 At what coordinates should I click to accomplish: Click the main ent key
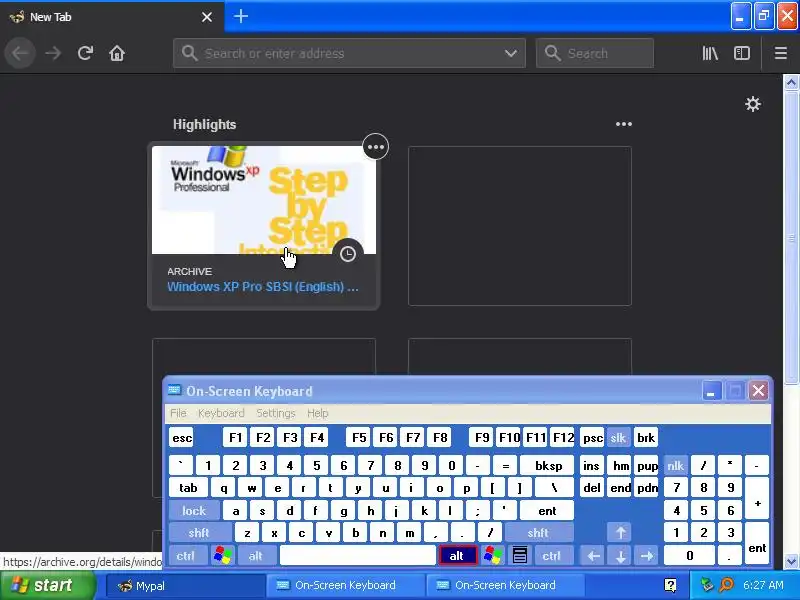tap(547, 511)
